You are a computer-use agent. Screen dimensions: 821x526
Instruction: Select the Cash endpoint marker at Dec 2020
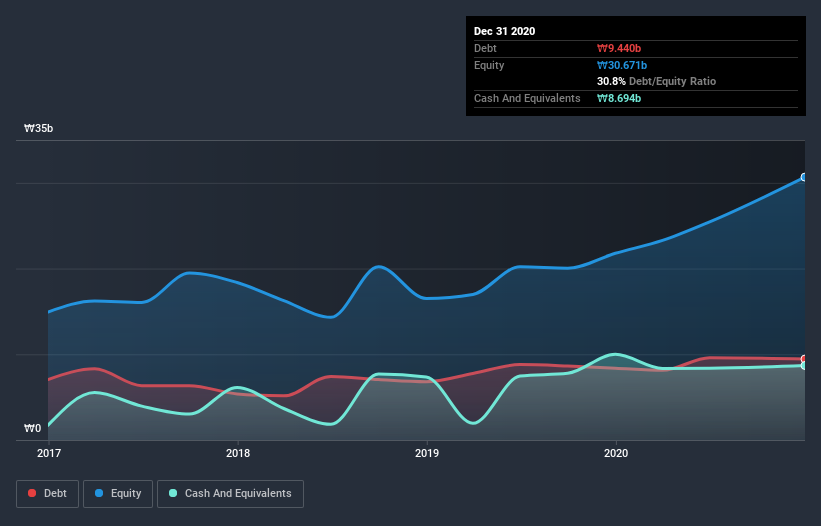[x=804, y=365]
